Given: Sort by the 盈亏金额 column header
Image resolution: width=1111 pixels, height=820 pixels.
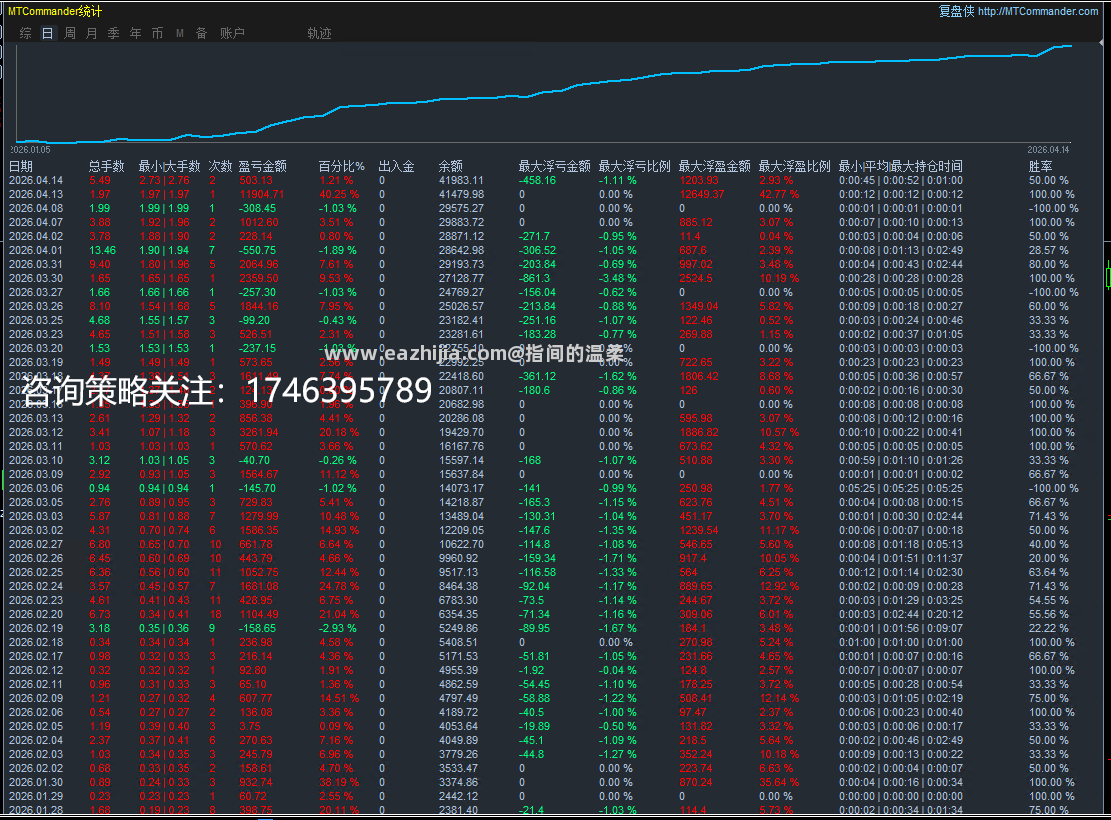Looking at the screenshot, I should tap(262, 167).
